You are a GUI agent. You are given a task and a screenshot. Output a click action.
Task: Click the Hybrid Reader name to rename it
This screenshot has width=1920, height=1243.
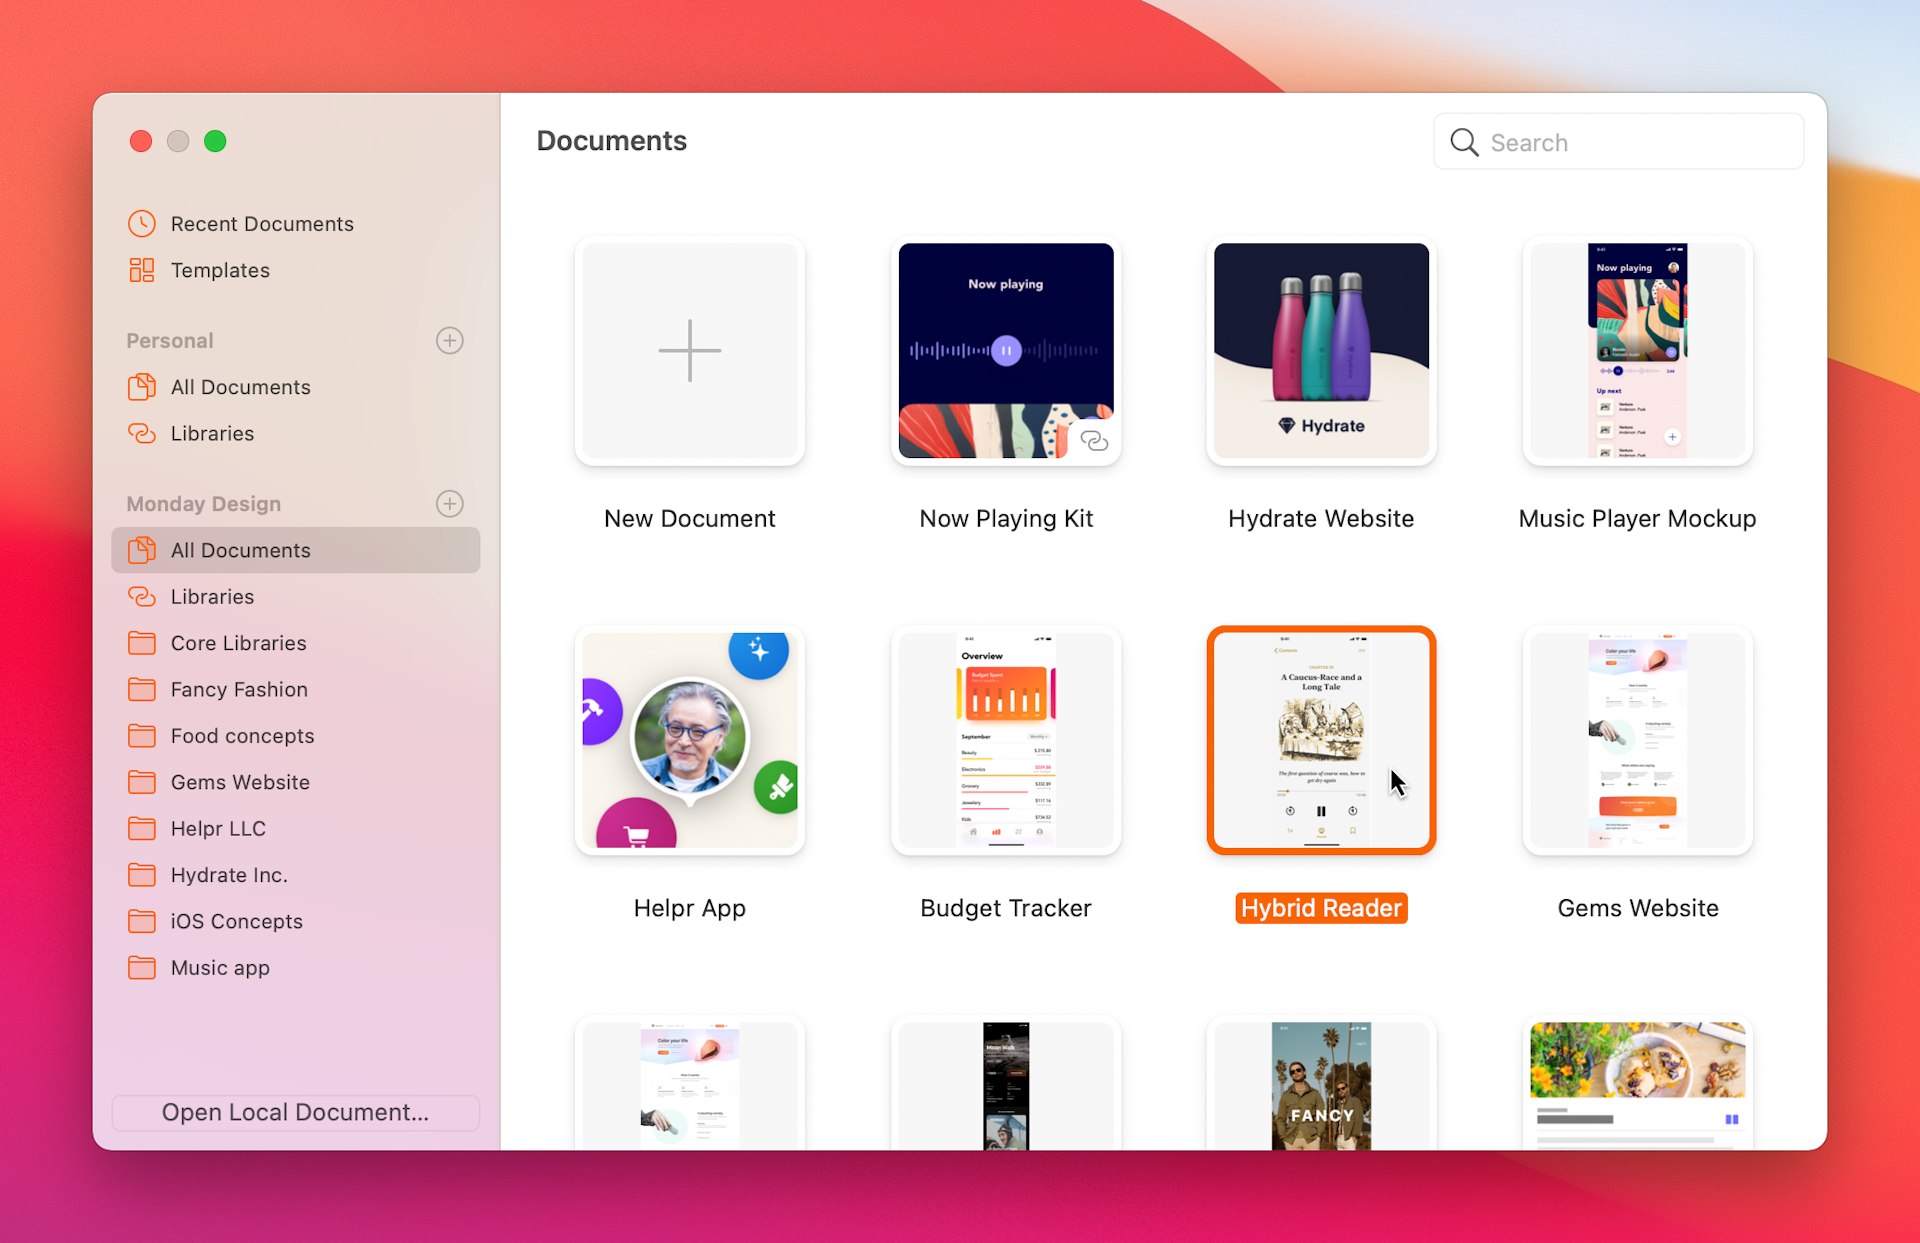tap(1321, 907)
